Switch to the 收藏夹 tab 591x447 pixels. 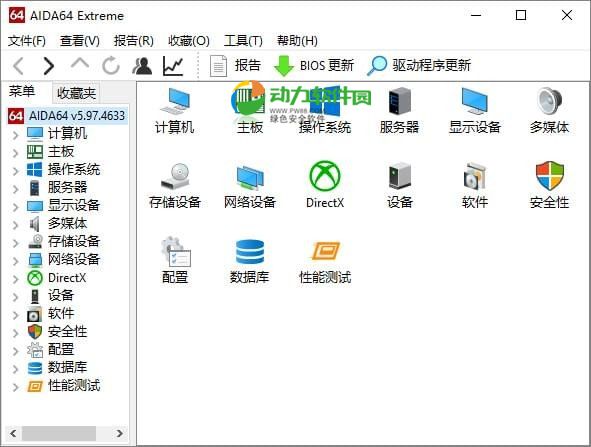pyautogui.click(x=76, y=93)
